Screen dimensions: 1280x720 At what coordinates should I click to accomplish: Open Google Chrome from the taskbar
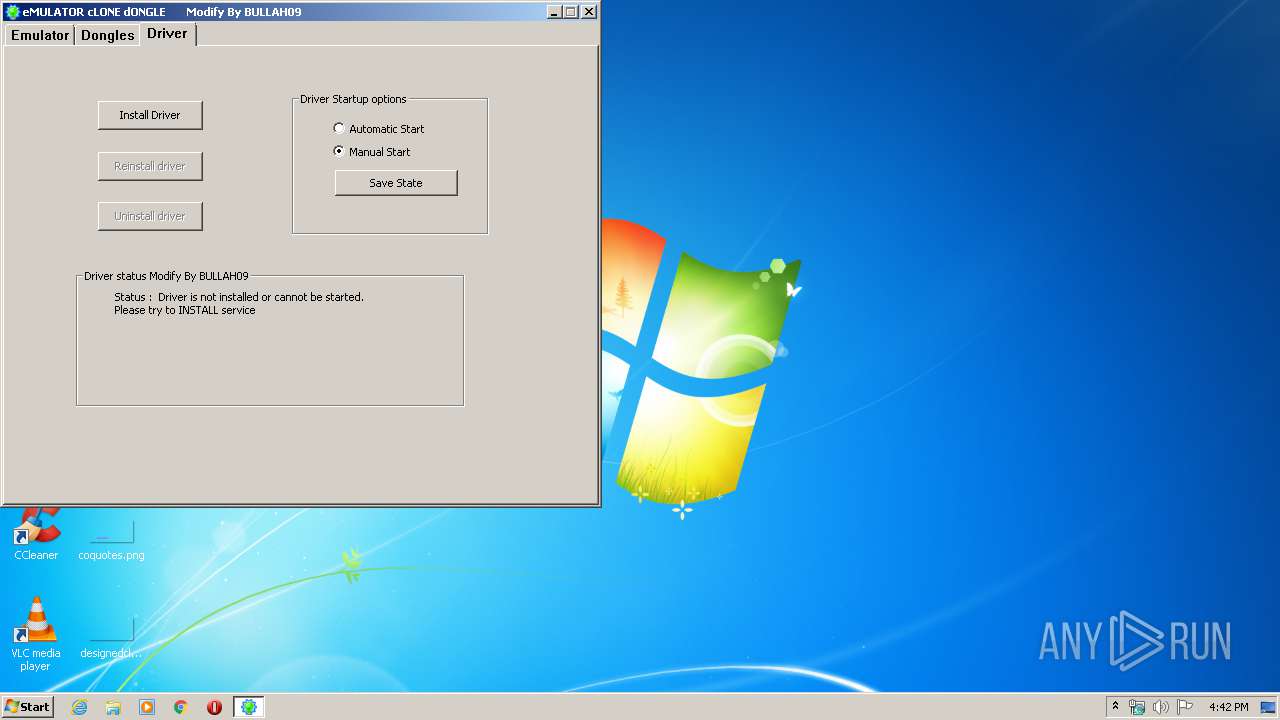(181, 707)
